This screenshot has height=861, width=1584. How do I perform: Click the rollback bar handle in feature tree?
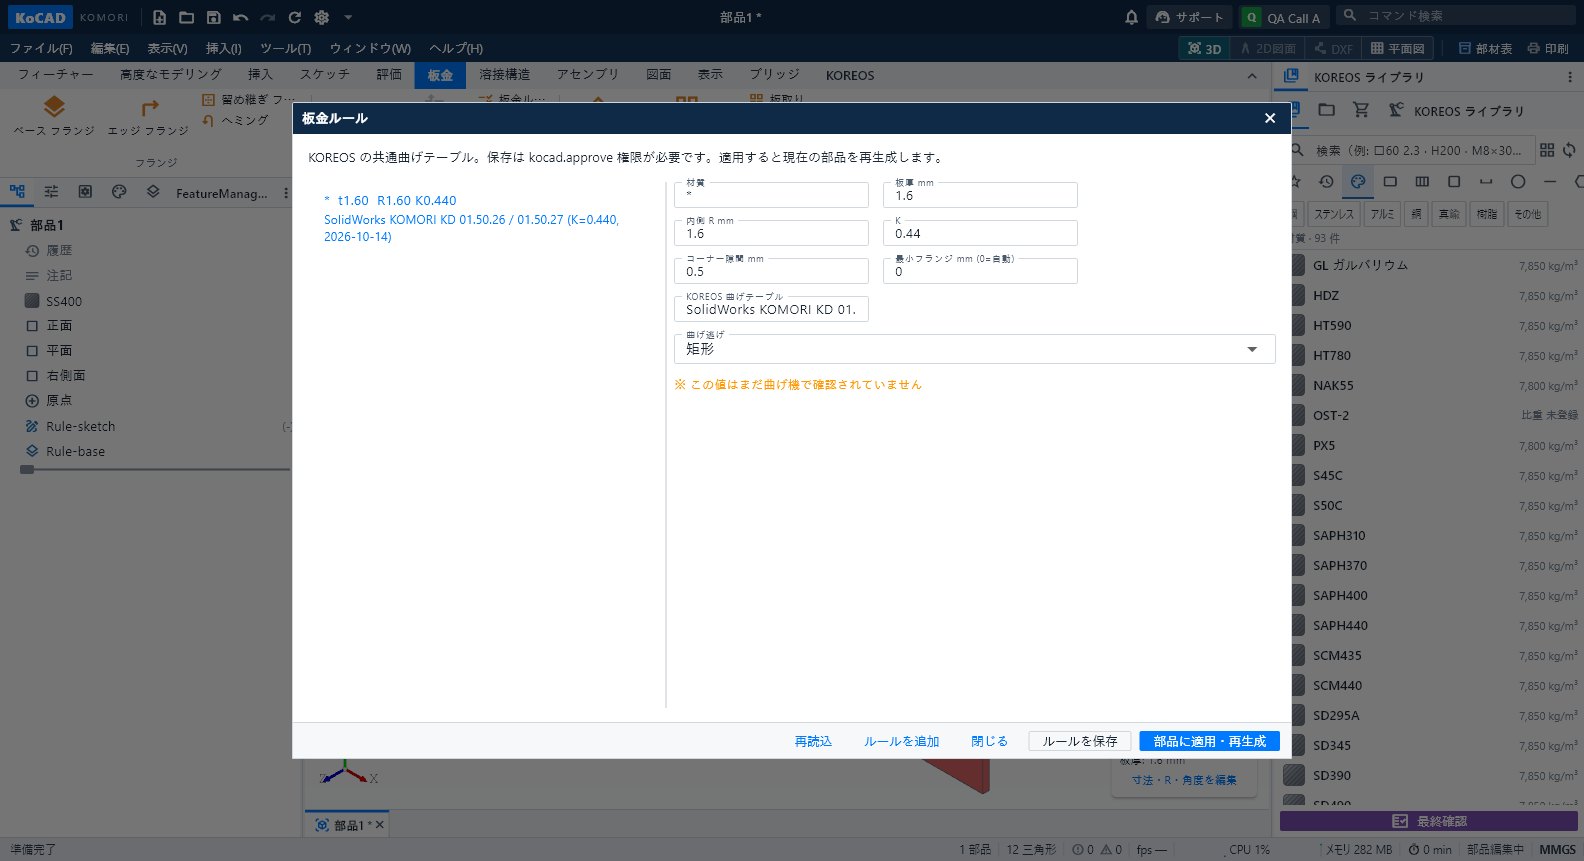coord(27,469)
